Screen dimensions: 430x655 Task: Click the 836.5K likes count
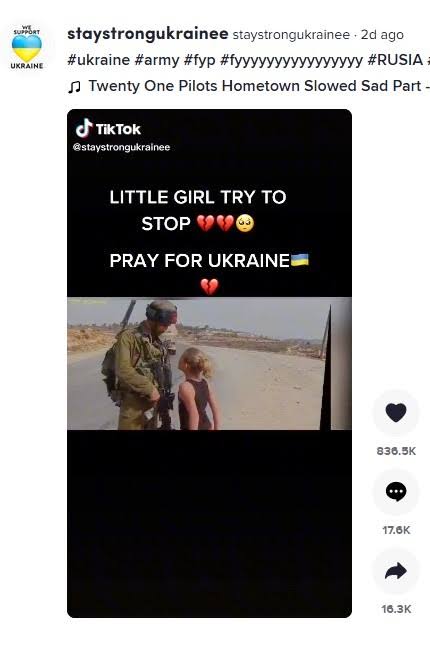tap(396, 451)
